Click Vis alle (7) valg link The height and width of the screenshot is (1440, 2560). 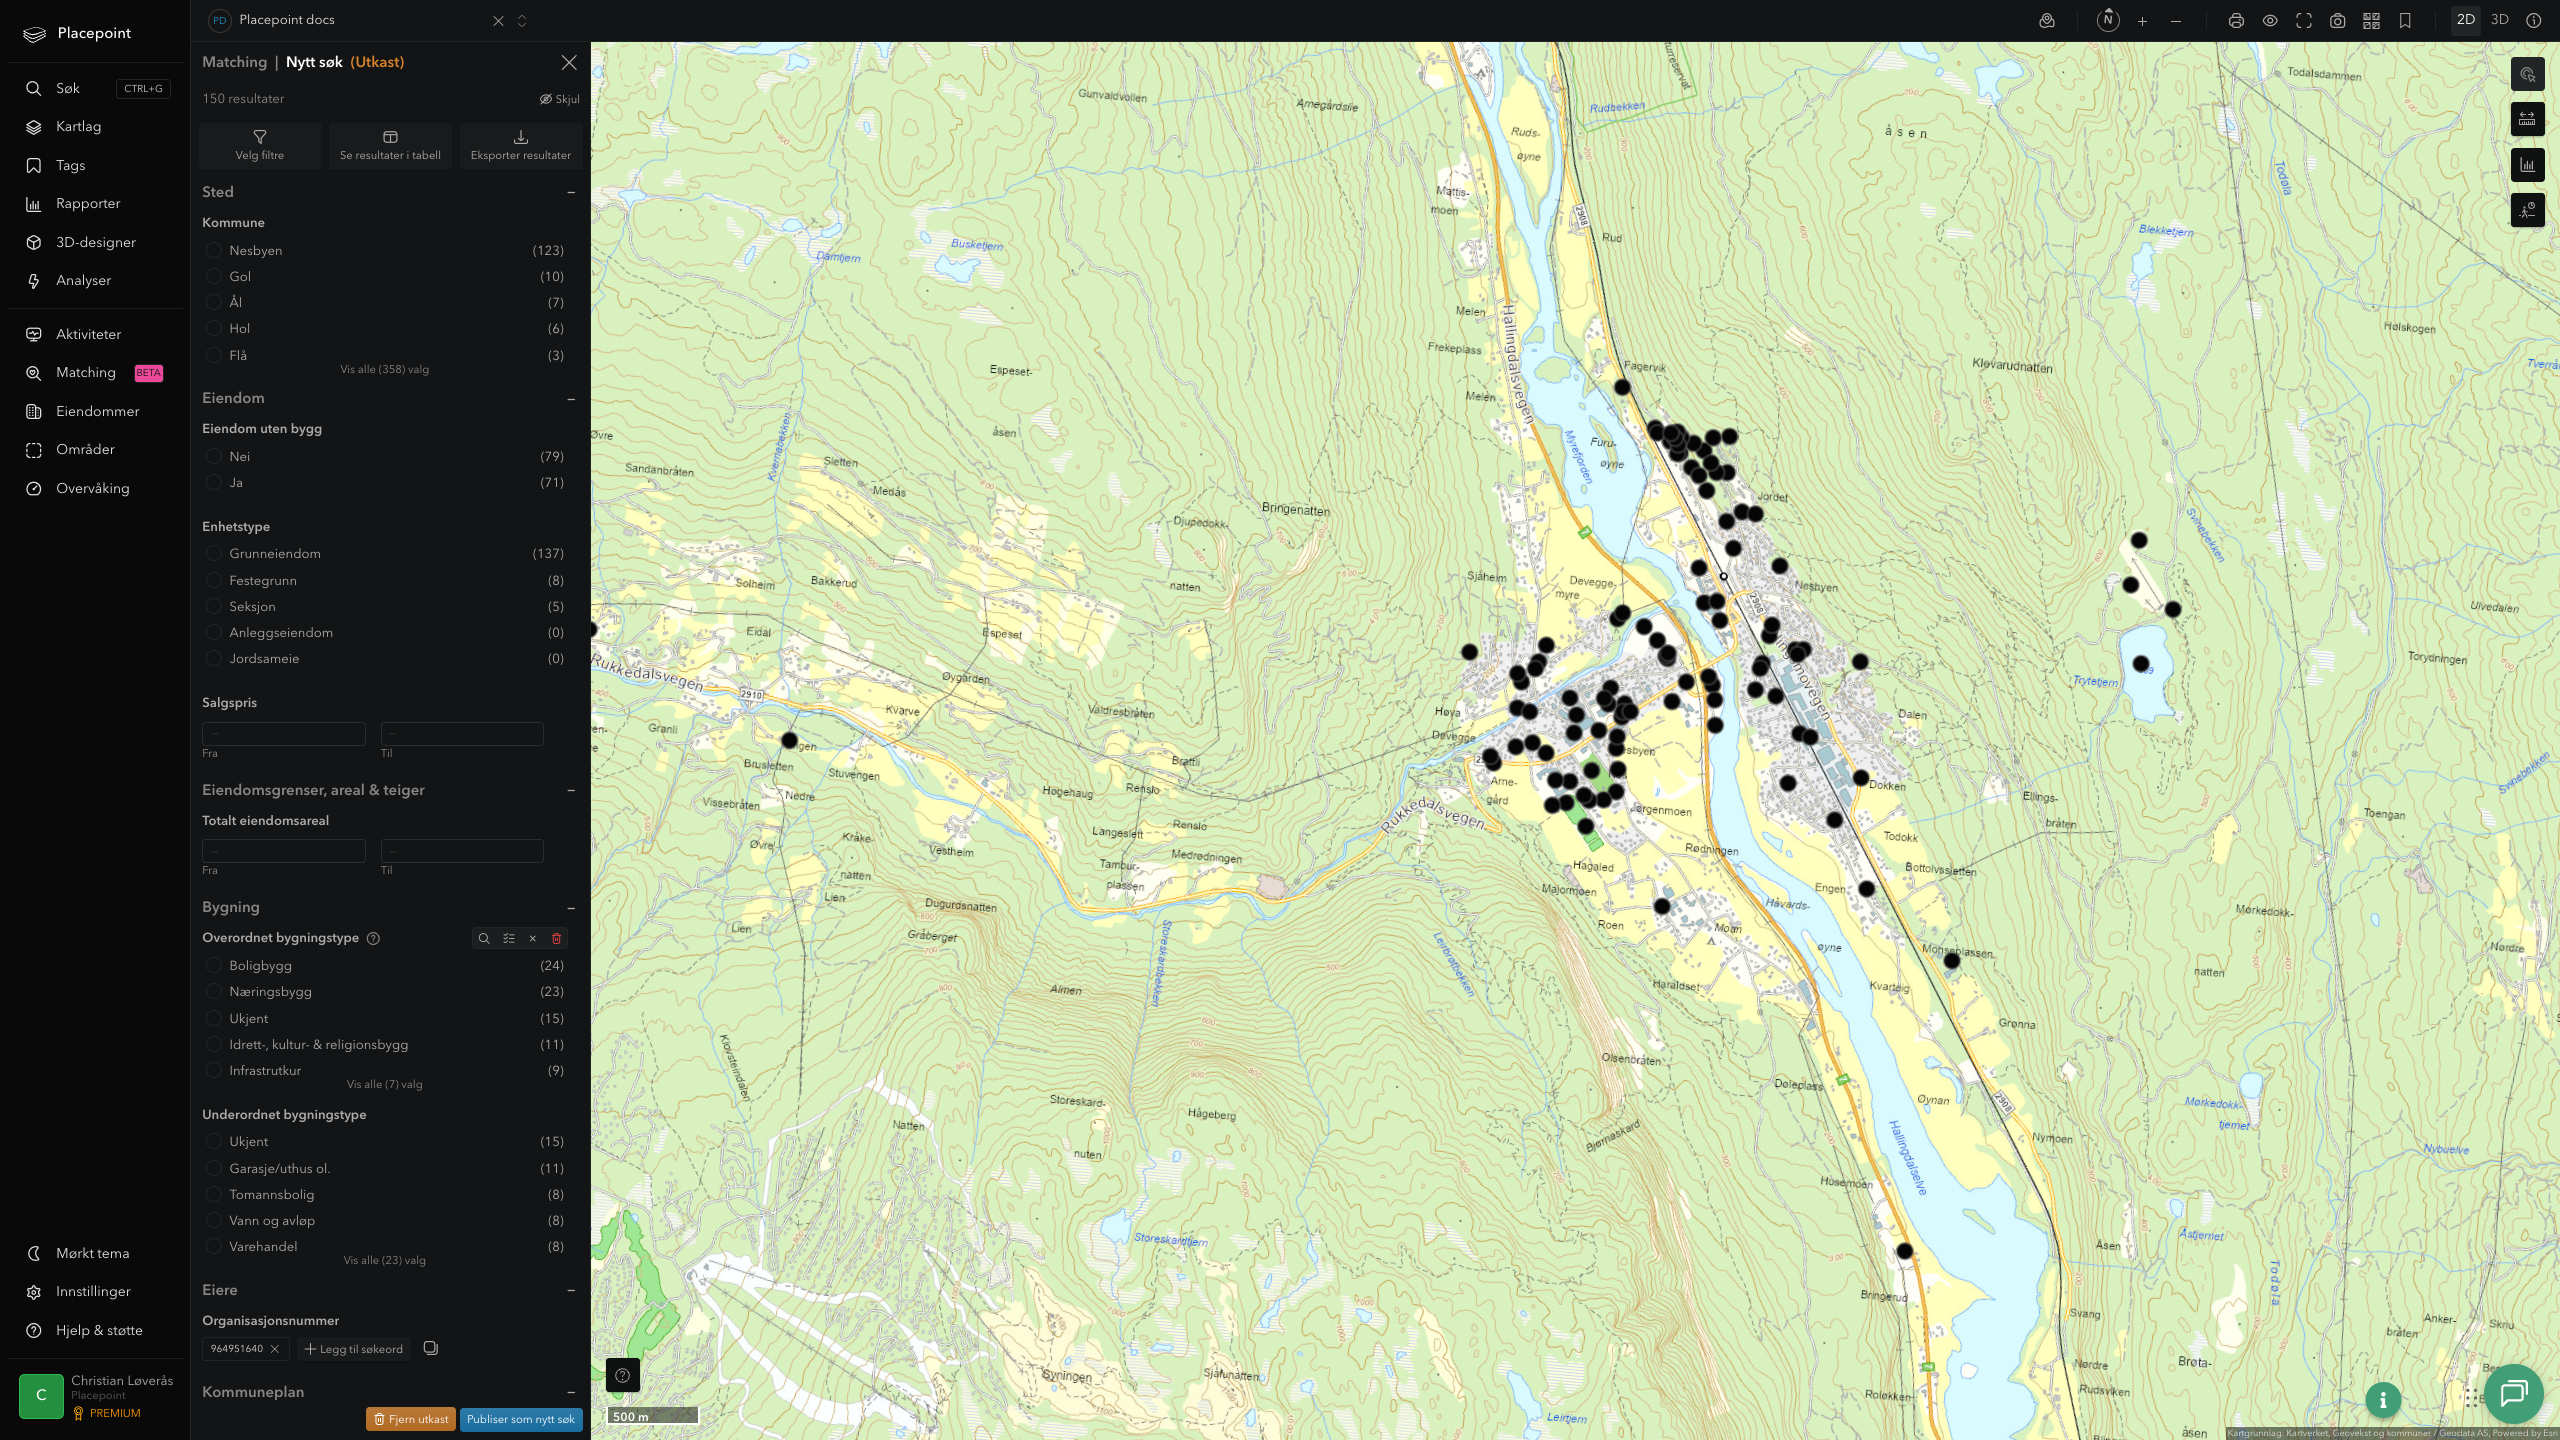point(384,1084)
